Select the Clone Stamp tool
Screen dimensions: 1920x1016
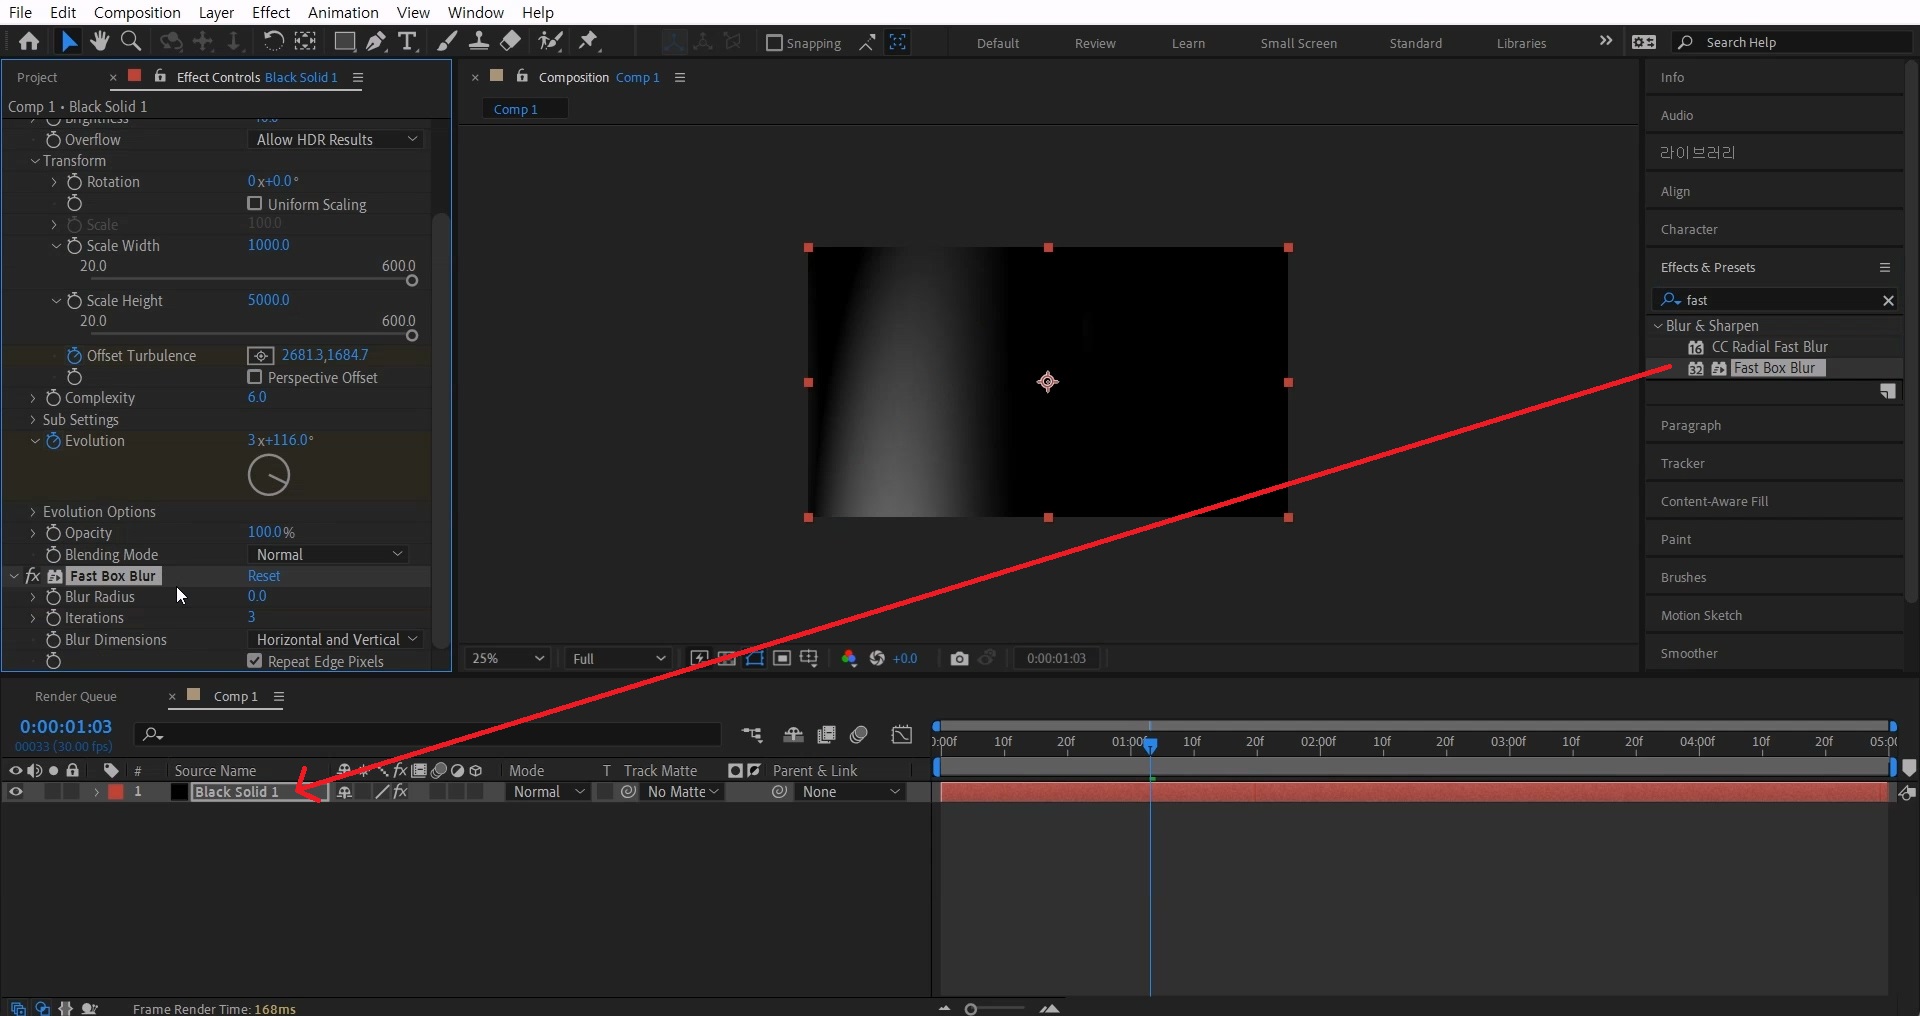coord(479,41)
